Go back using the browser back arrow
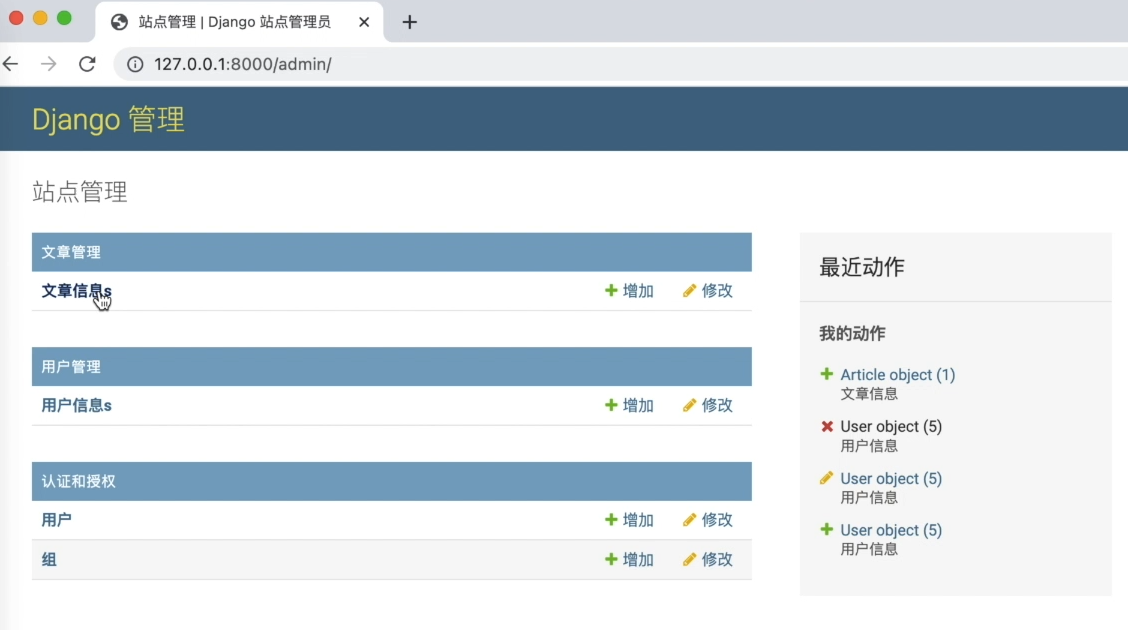The height and width of the screenshot is (630, 1128). click(x=11, y=64)
